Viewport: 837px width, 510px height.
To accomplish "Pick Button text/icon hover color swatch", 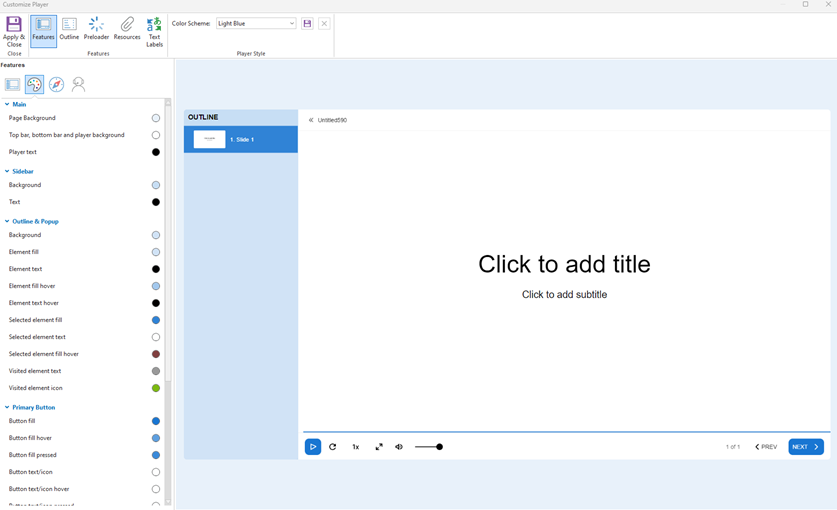I will pos(156,489).
